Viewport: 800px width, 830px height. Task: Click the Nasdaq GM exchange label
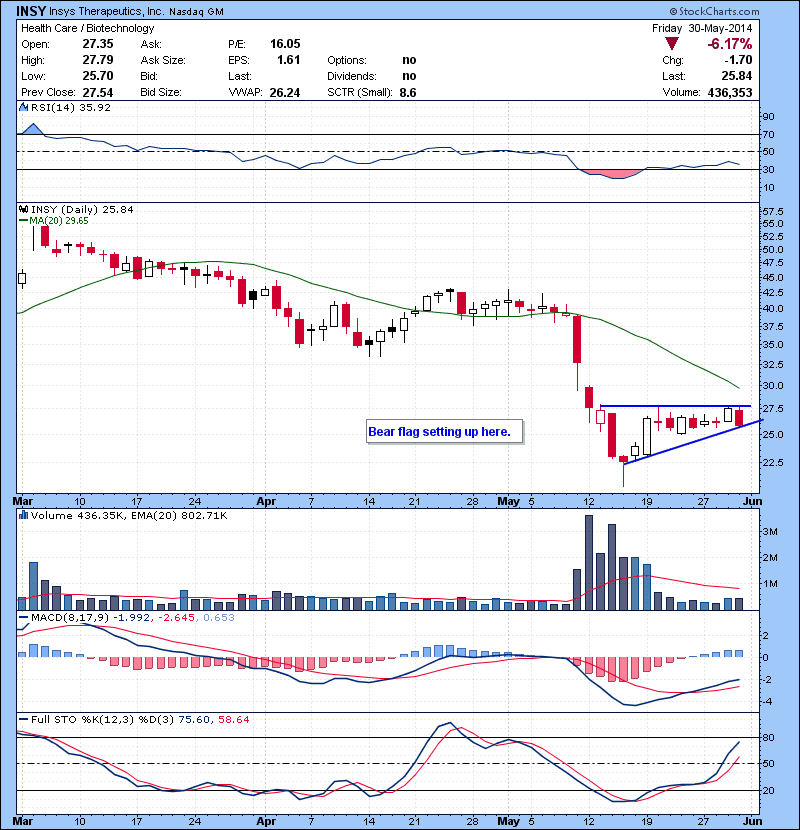pyautogui.click(x=197, y=12)
